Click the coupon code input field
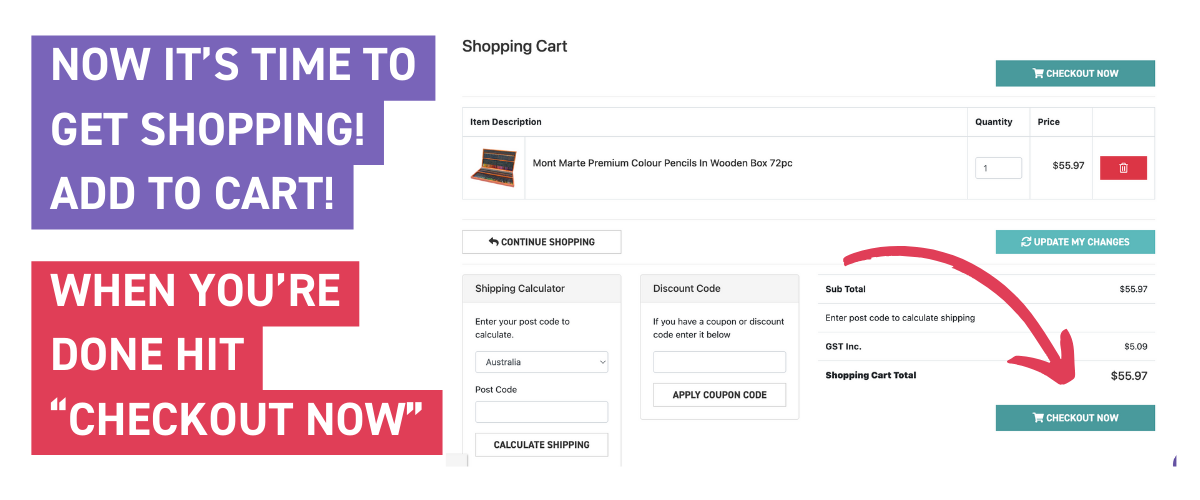Viewport: 1200px width, 500px height. pos(719,362)
